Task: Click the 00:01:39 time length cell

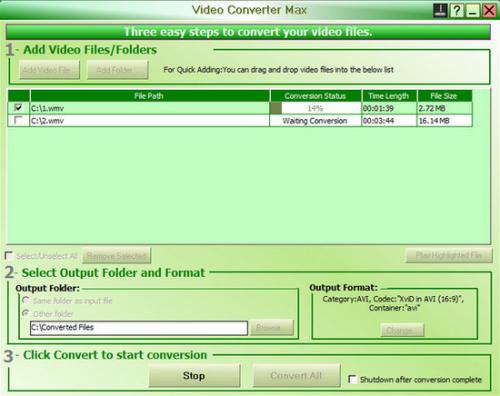Action: click(389, 108)
